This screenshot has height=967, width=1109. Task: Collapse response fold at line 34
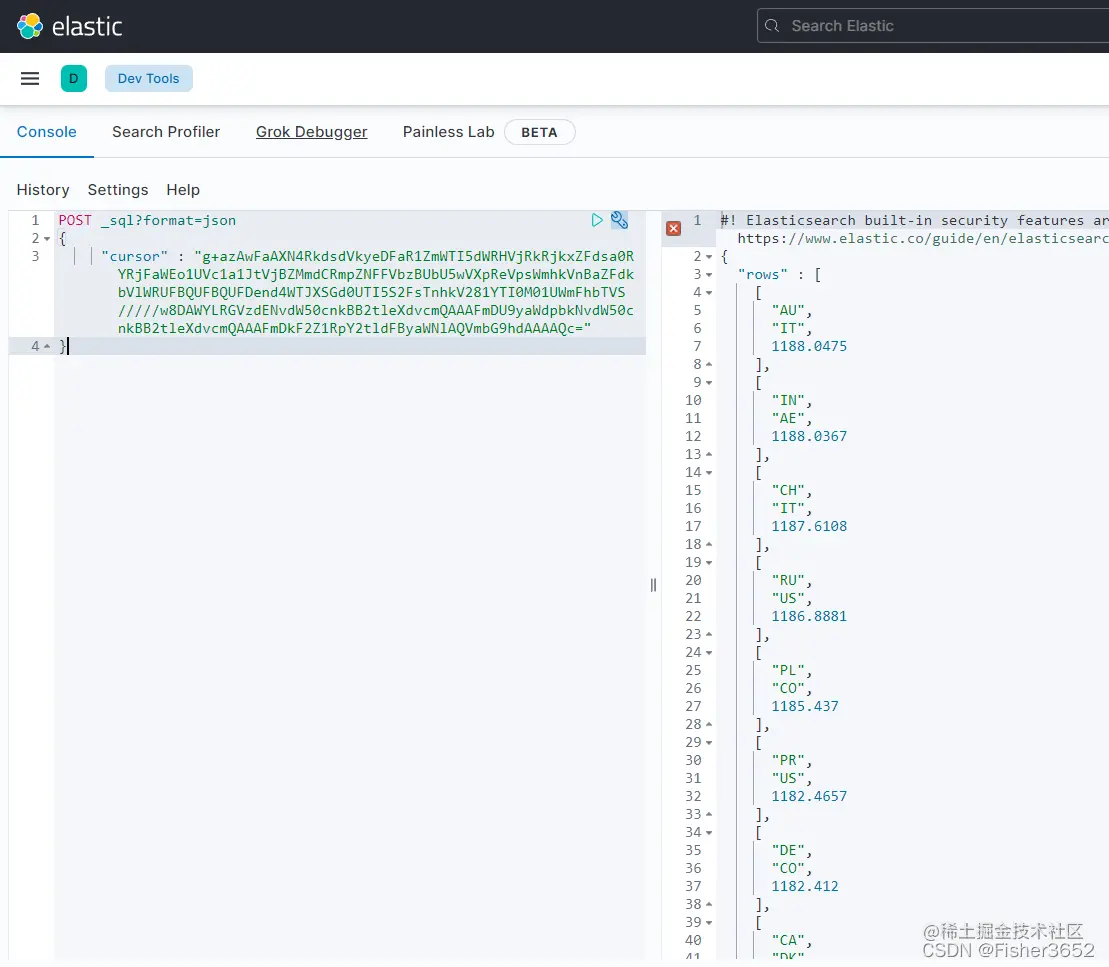(x=709, y=833)
